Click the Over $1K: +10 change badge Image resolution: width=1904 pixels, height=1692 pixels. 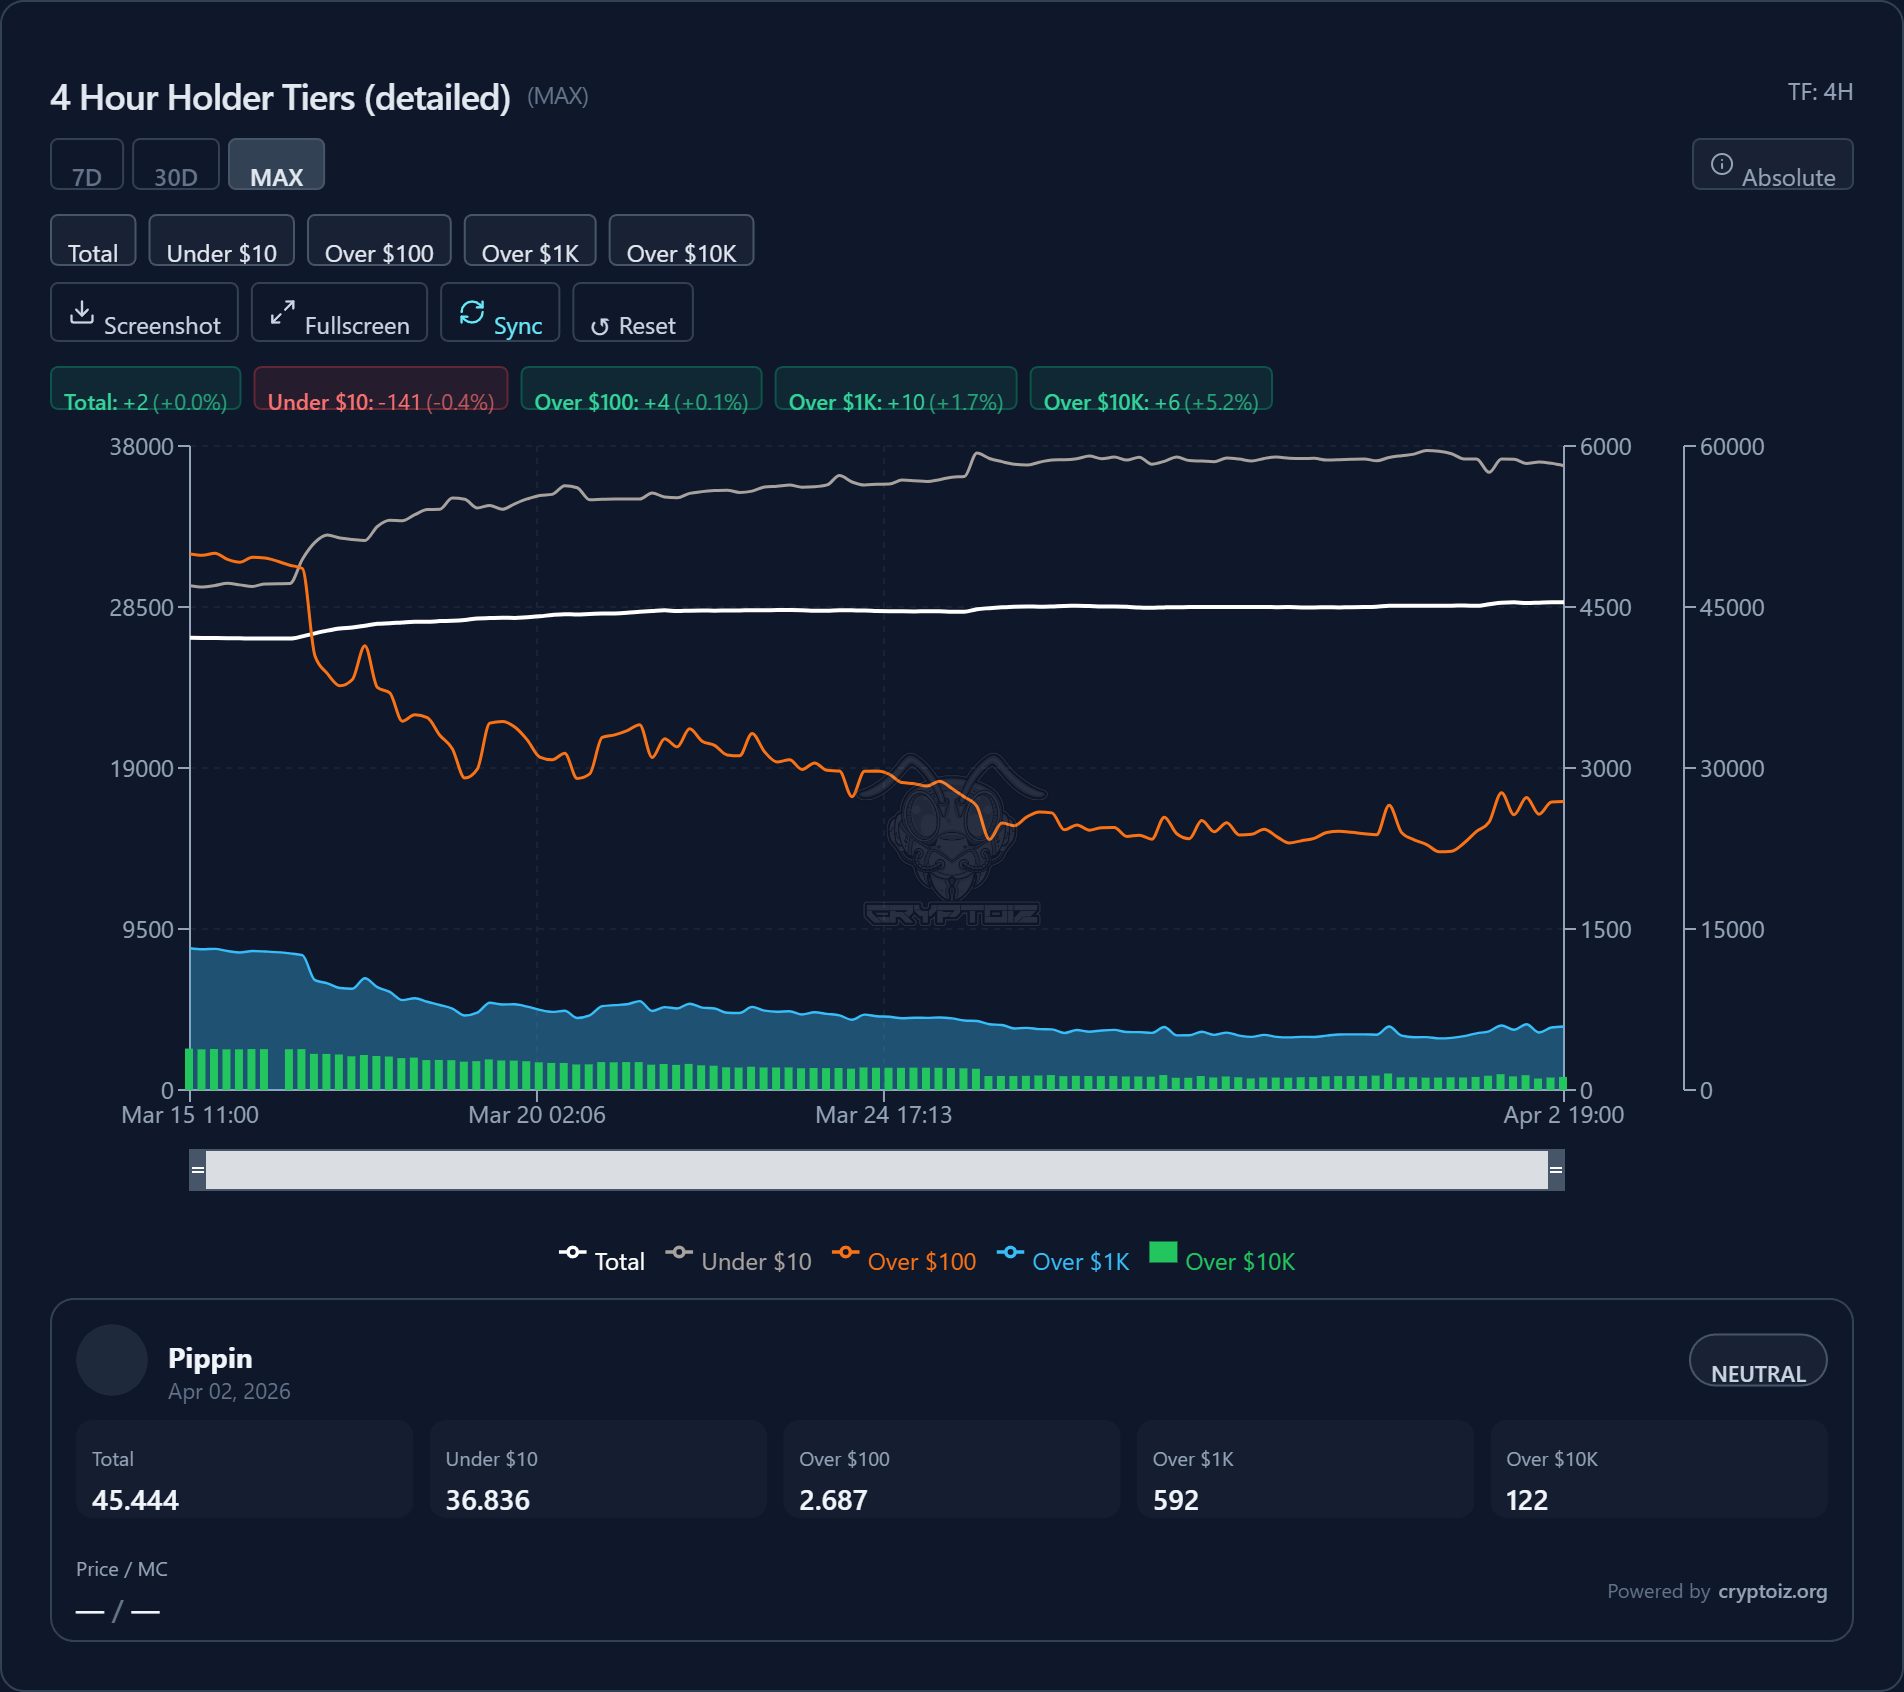tap(896, 389)
